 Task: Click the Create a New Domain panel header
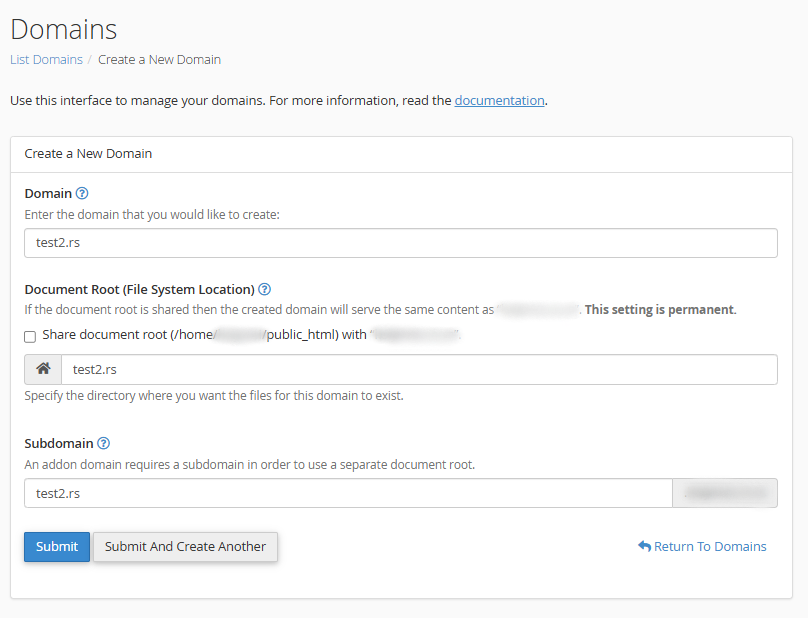[x=401, y=154]
